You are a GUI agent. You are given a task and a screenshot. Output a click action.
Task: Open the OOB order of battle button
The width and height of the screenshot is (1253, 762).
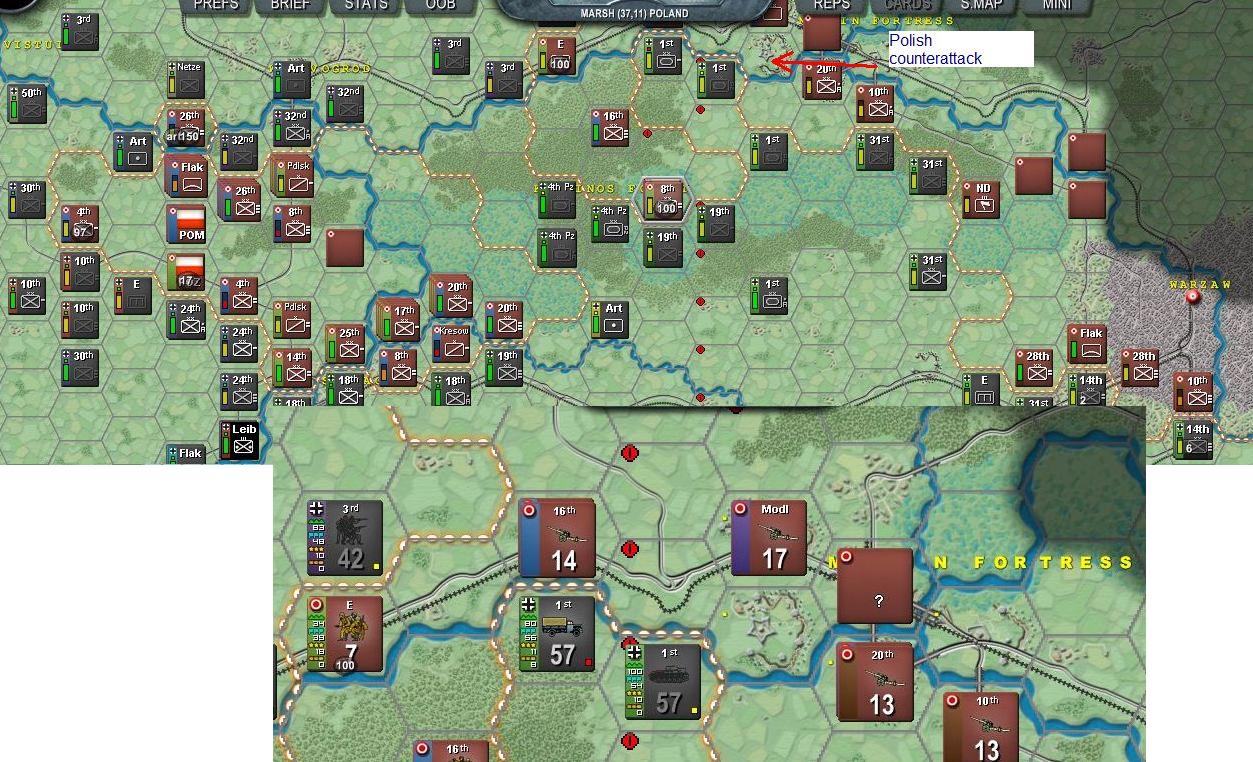pyautogui.click(x=440, y=5)
